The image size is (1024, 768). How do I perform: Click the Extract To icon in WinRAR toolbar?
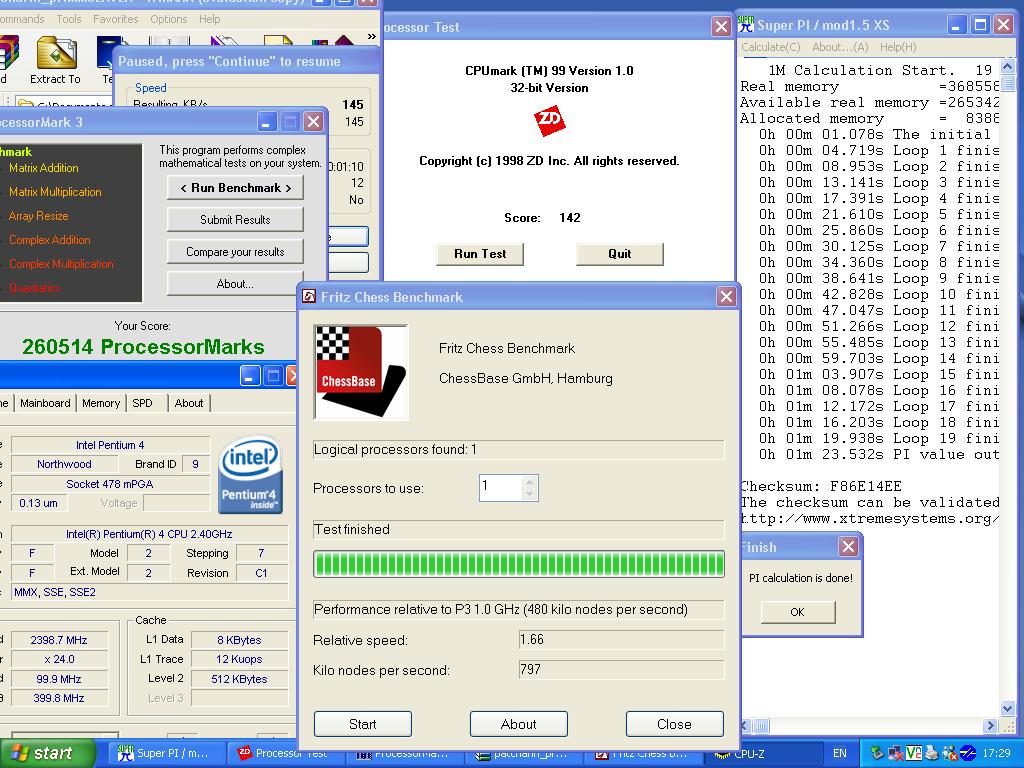pos(56,61)
